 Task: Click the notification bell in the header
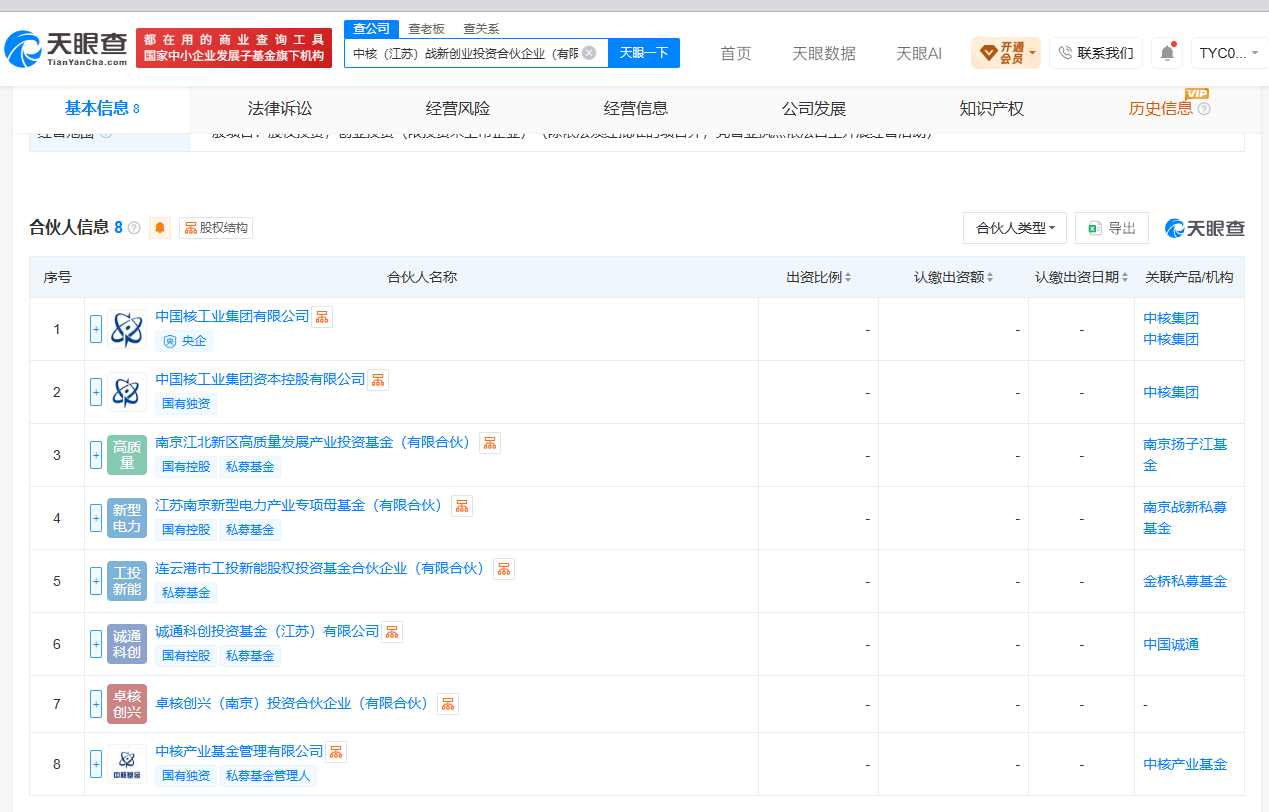tap(1167, 53)
